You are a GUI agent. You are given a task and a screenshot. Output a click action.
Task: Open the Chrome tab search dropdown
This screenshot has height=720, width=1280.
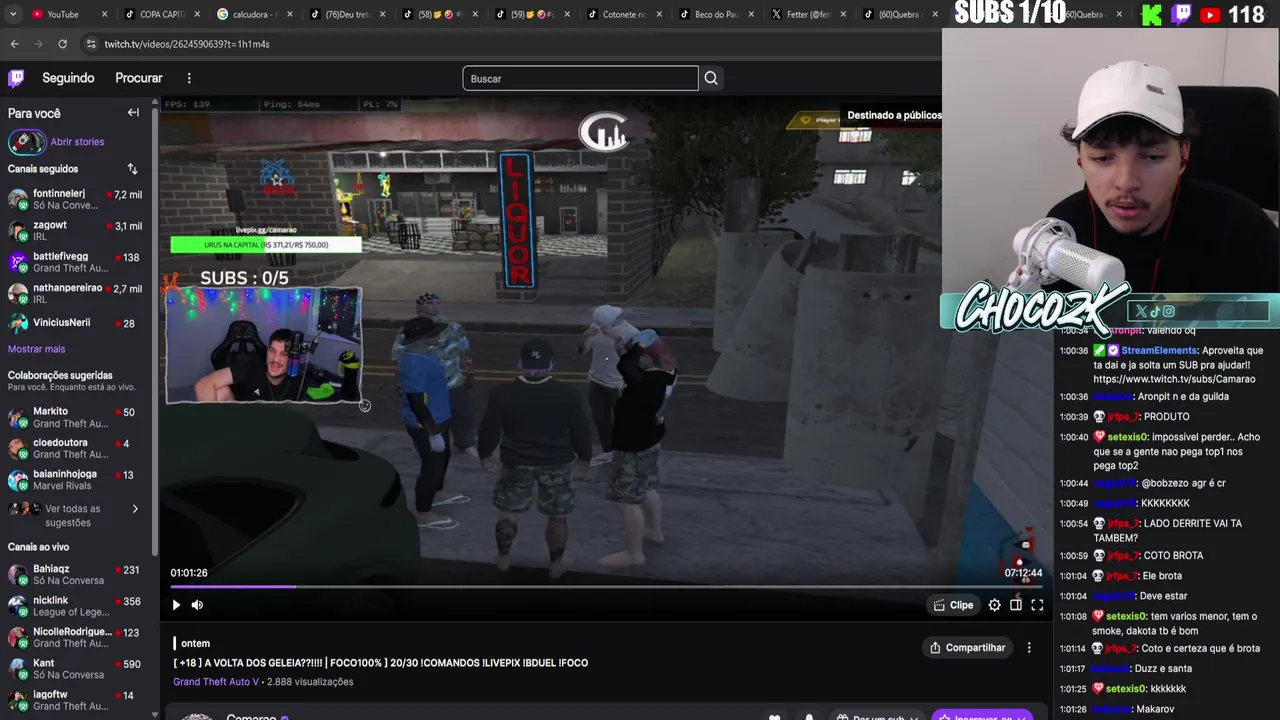[x=15, y=14]
